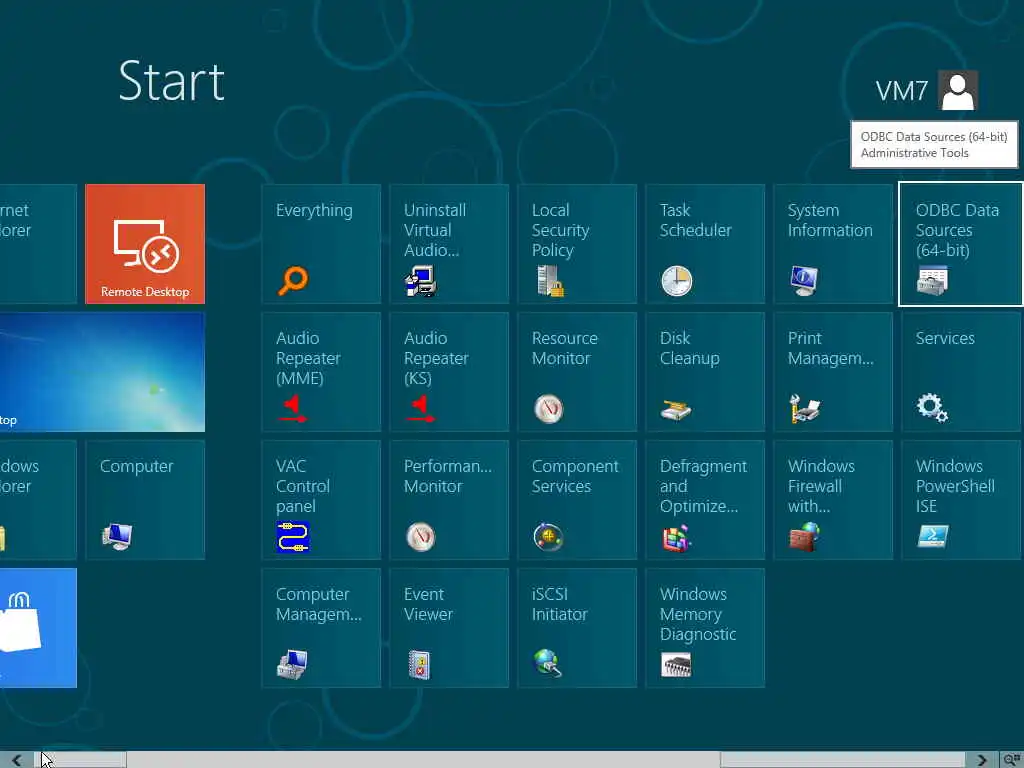Launch Audio Repeater (MME) tile
Screen dimensions: 1024x768
pos(321,372)
